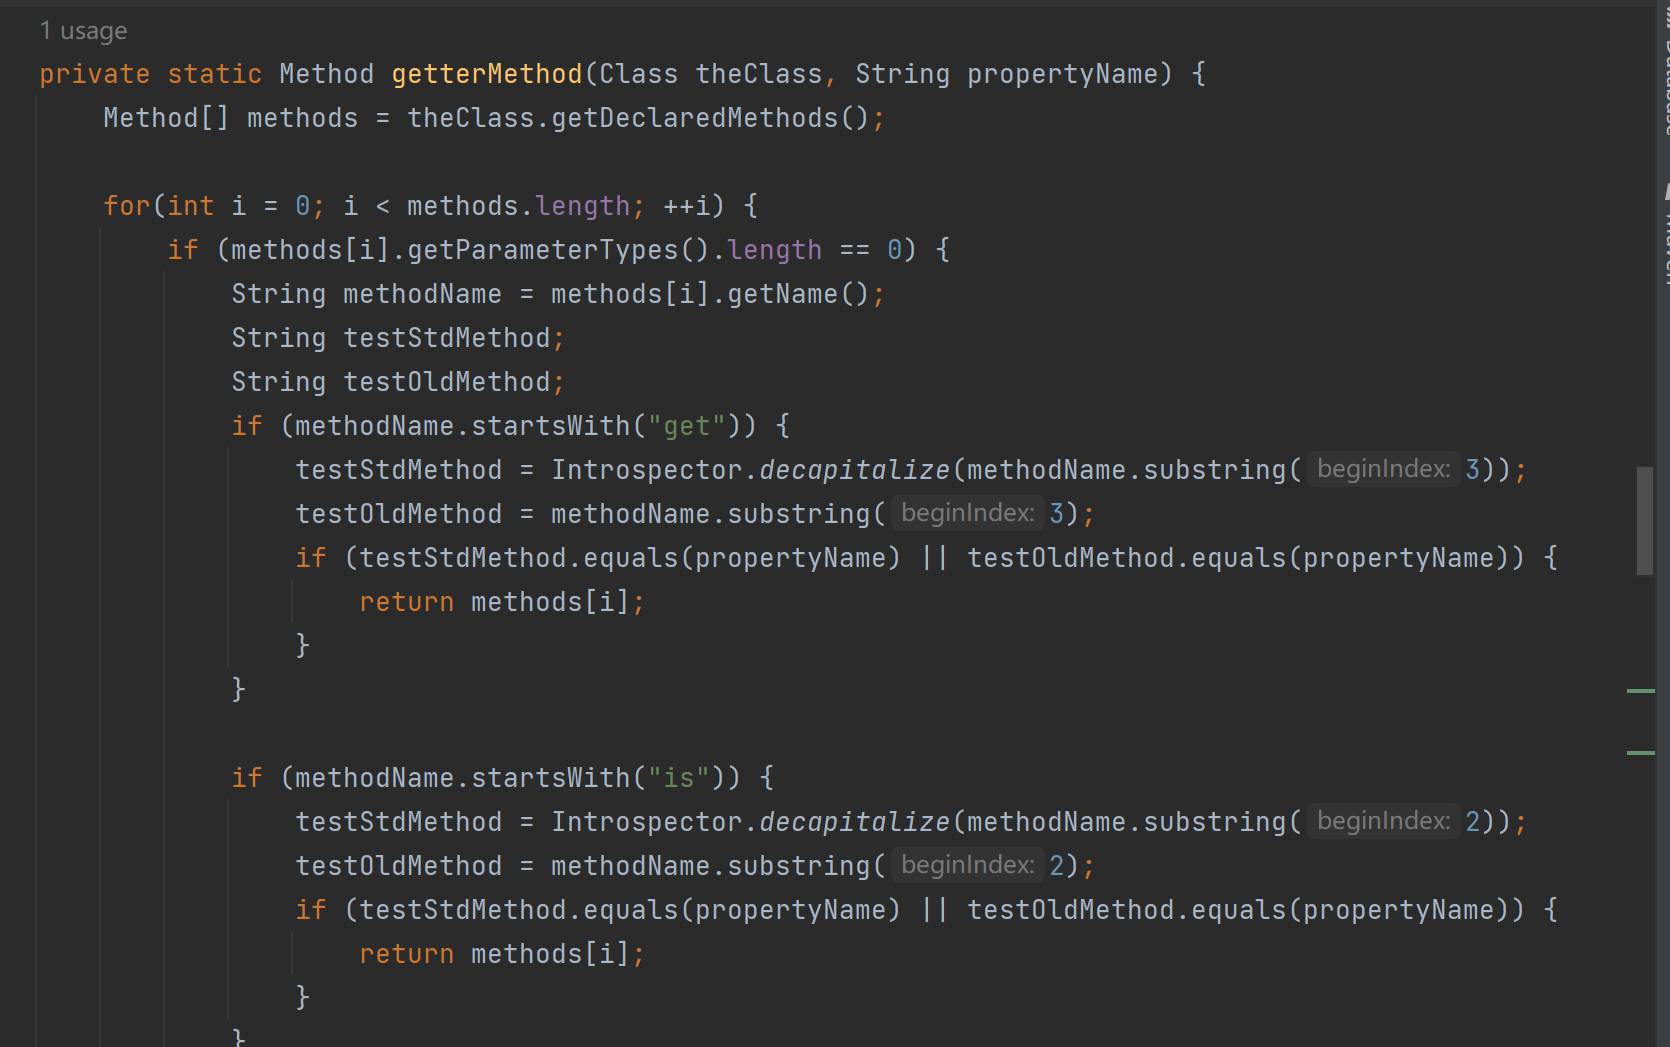1670x1047 pixels.
Task: Click the lower green mark in the error stripe
Action: pos(1641,753)
